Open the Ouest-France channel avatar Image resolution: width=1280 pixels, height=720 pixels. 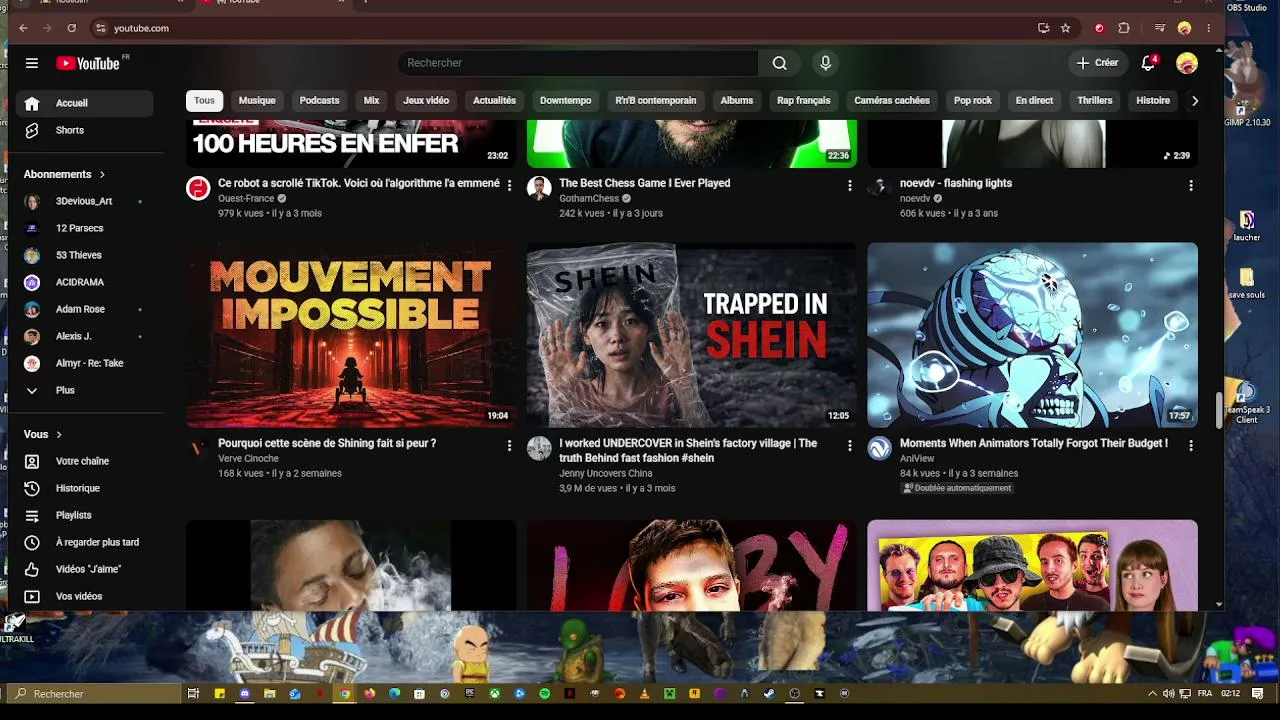click(198, 188)
